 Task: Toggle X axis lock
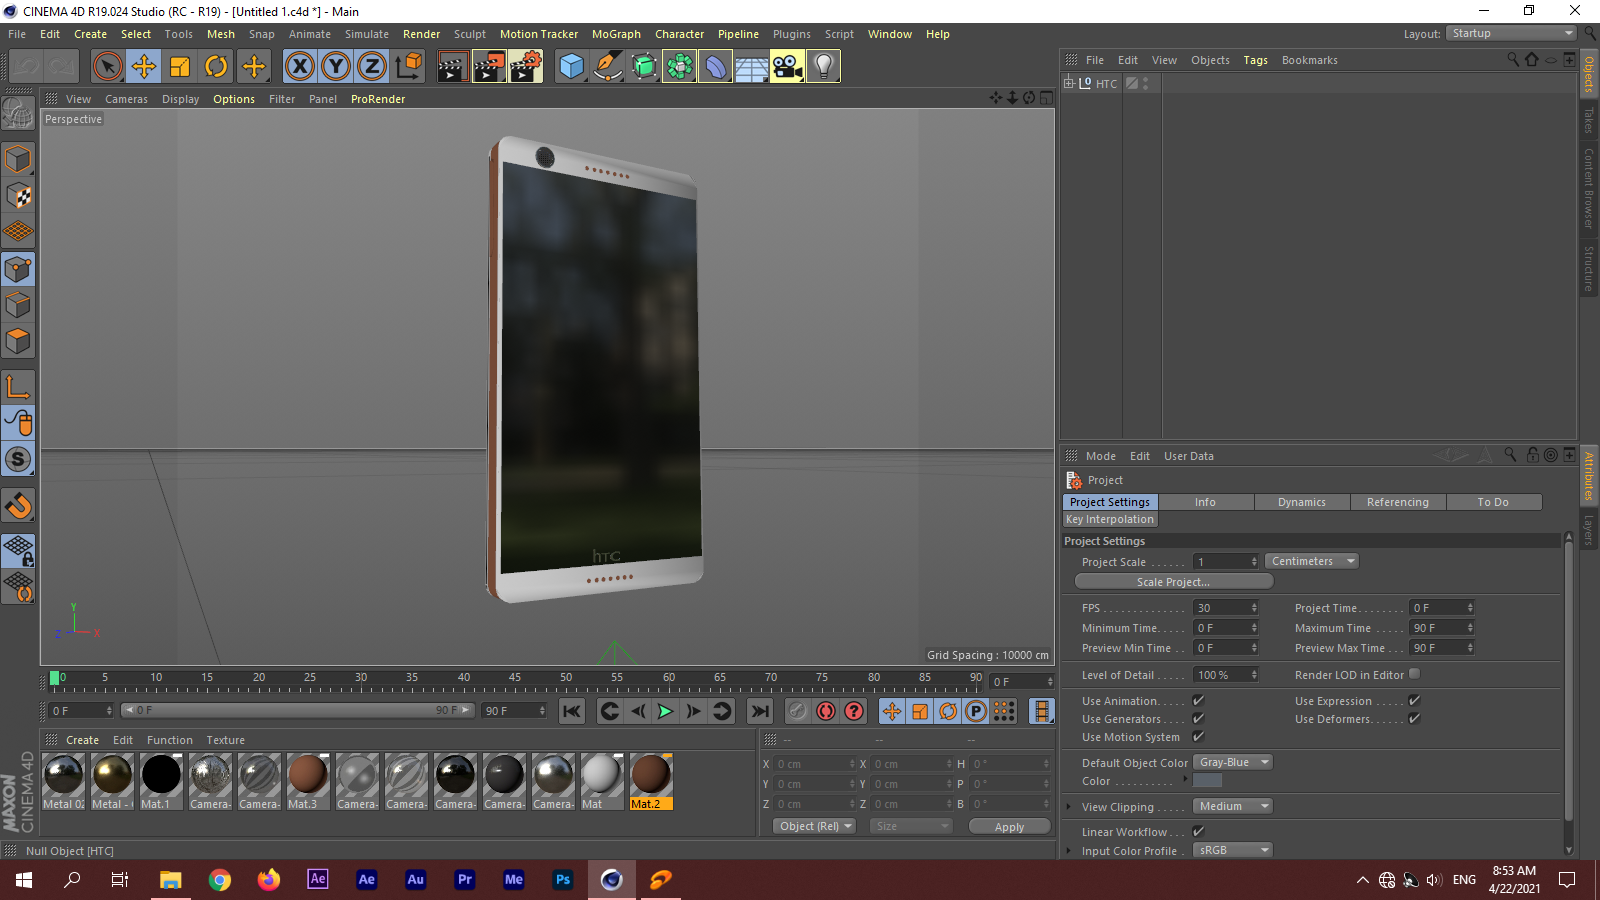click(x=299, y=67)
